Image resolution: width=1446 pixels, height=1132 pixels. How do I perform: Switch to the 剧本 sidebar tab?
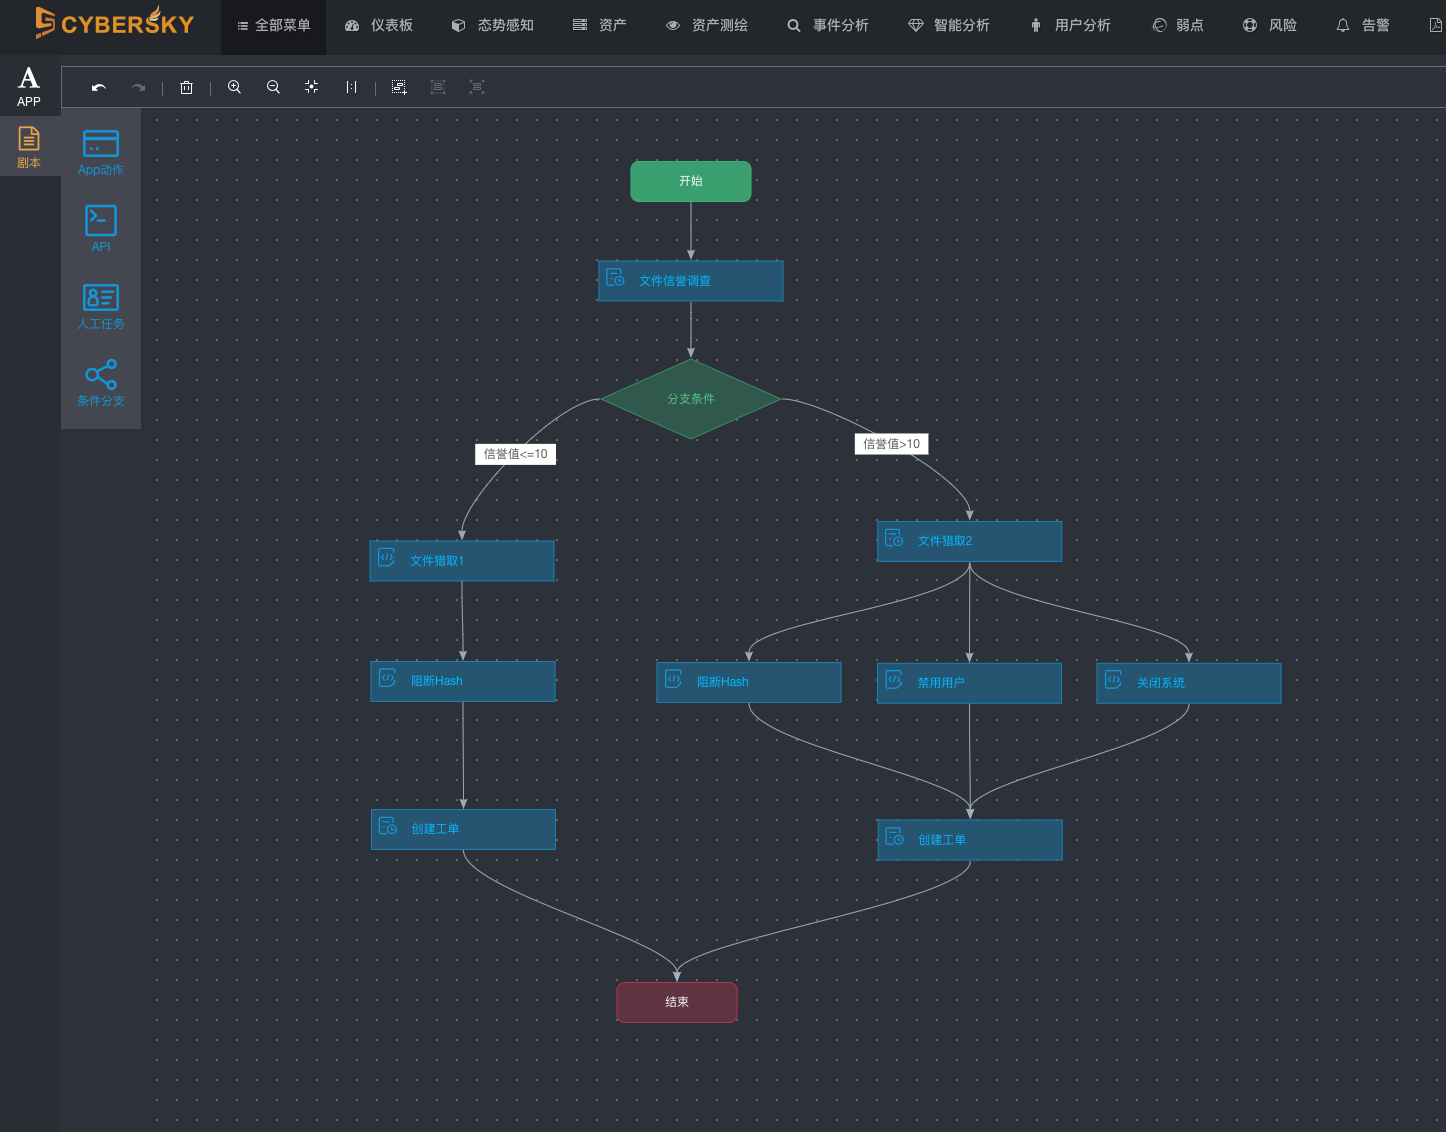click(x=29, y=146)
